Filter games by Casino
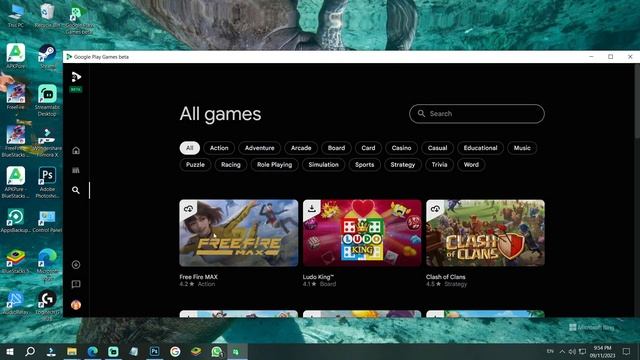Viewport: 640px width, 360px height. 401,148
